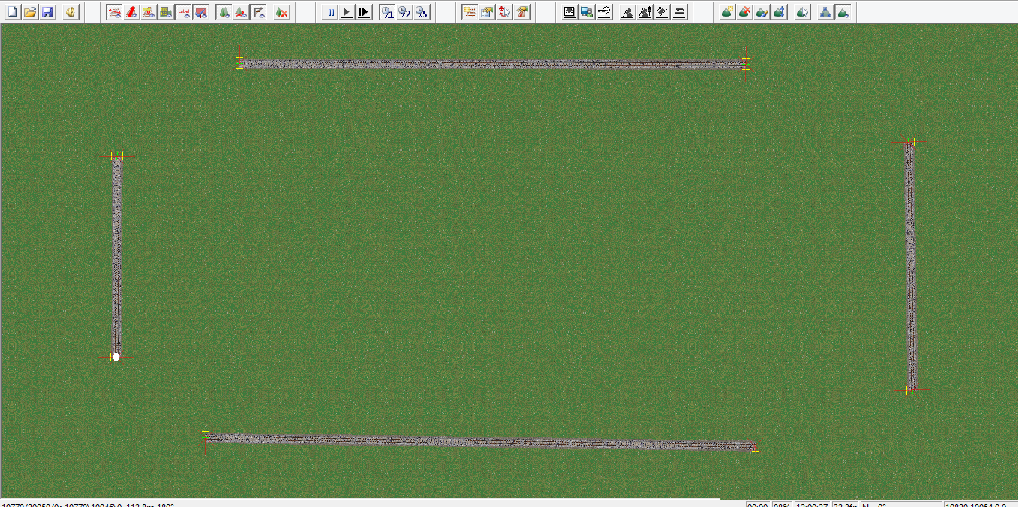Edit terrain with the green hill pencil icon
This screenshot has width=1018, height=507.
pos(762,12)
